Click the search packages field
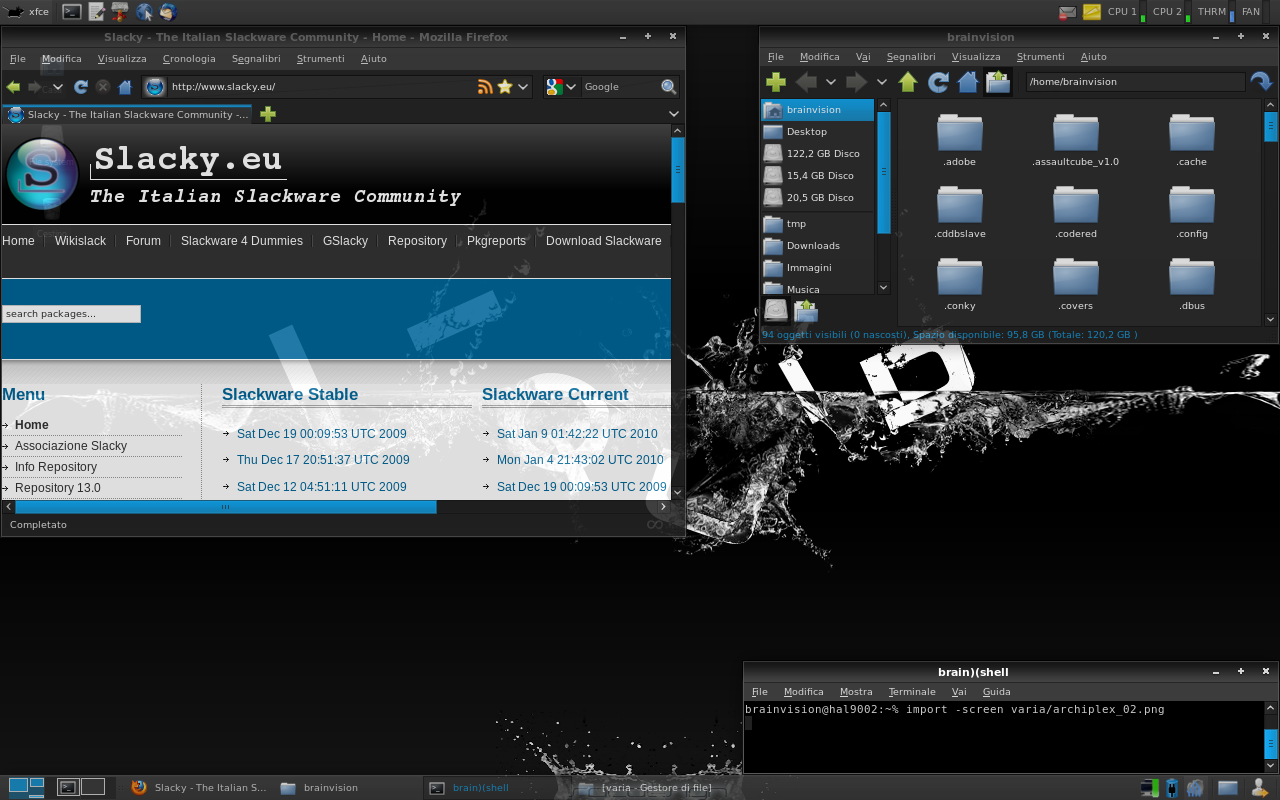This screenshot has height=800, width=1280. click(x=71, y=314)
